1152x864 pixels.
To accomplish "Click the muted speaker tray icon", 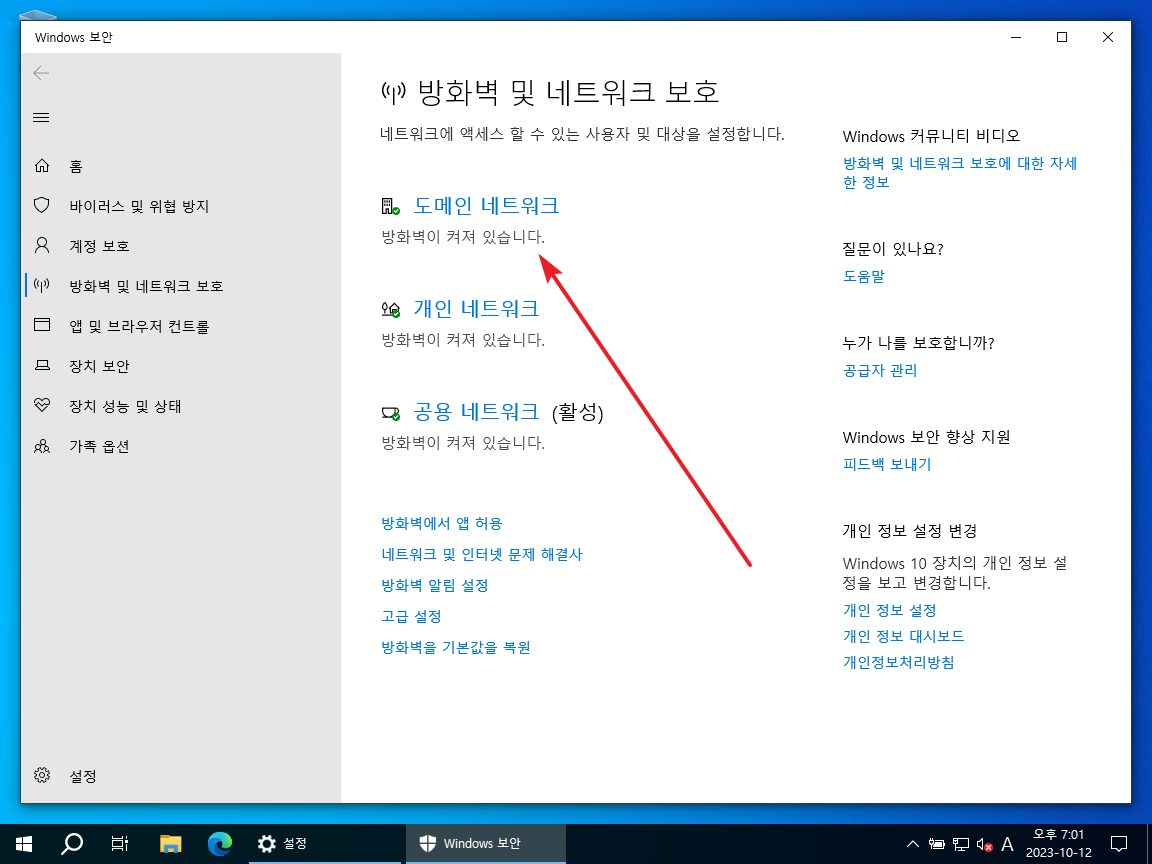I will click(x=984, y=844).
